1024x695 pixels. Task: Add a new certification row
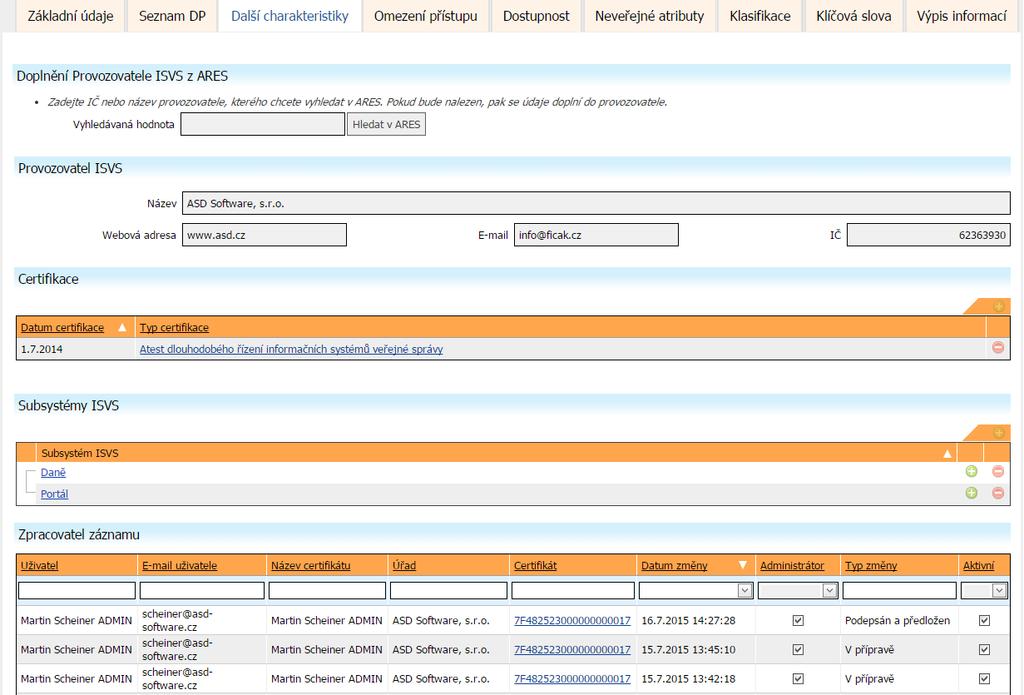pyautogui.click(x=998, y=307)
